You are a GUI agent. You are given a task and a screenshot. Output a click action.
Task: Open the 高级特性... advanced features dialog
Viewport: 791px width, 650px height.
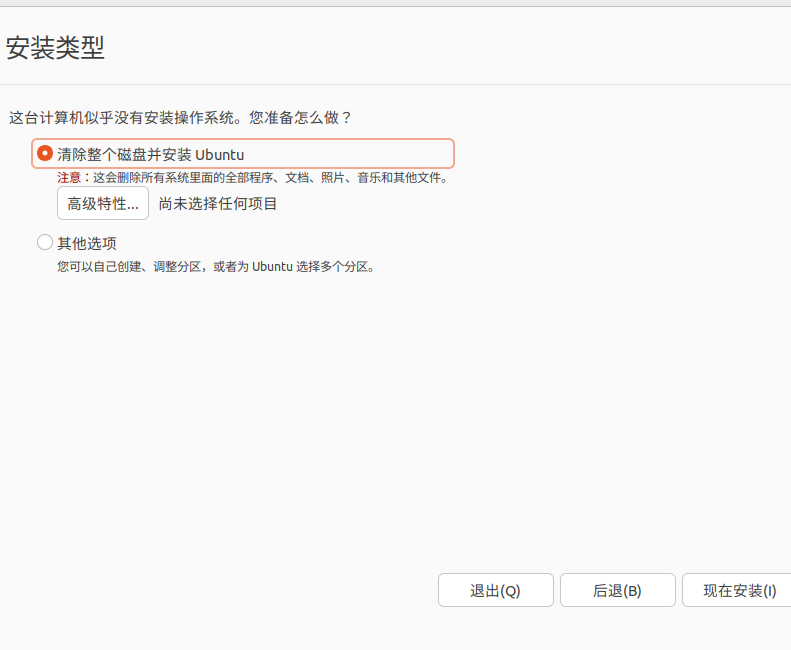[103, 203]
